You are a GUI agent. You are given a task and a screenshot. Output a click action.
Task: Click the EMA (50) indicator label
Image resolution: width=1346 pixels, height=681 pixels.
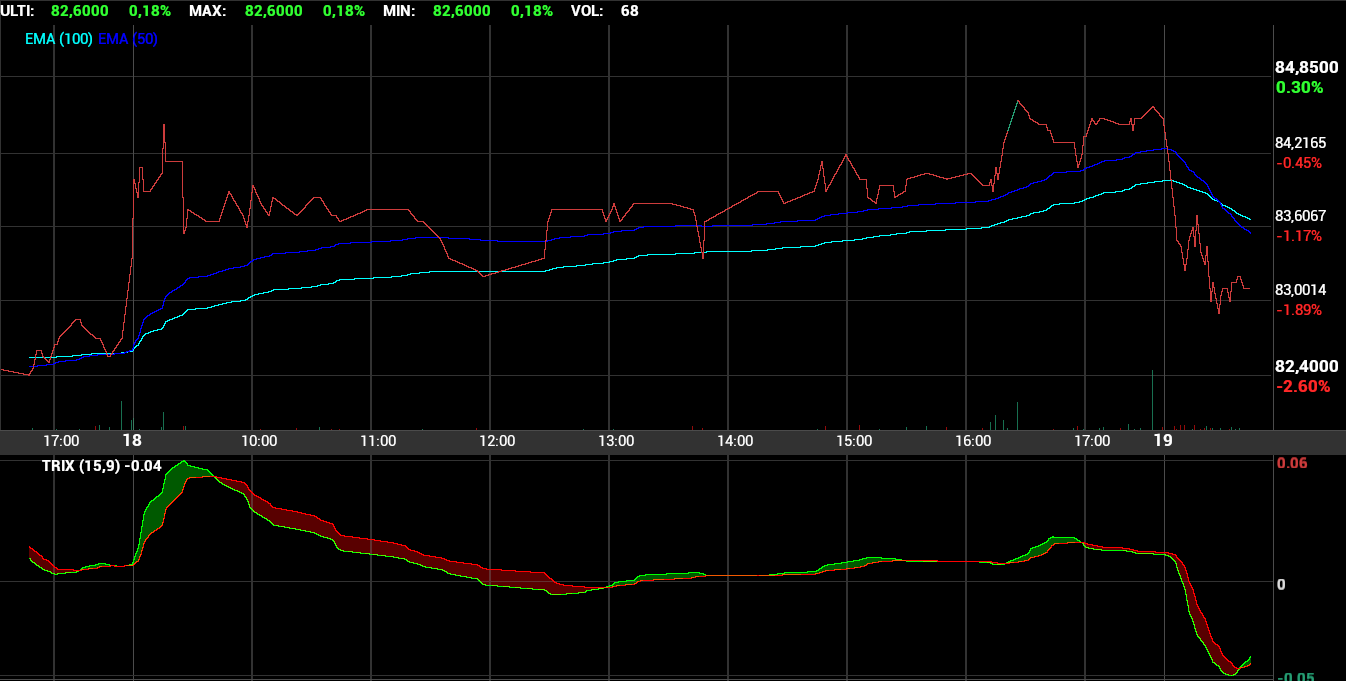(x=128, y=39)
